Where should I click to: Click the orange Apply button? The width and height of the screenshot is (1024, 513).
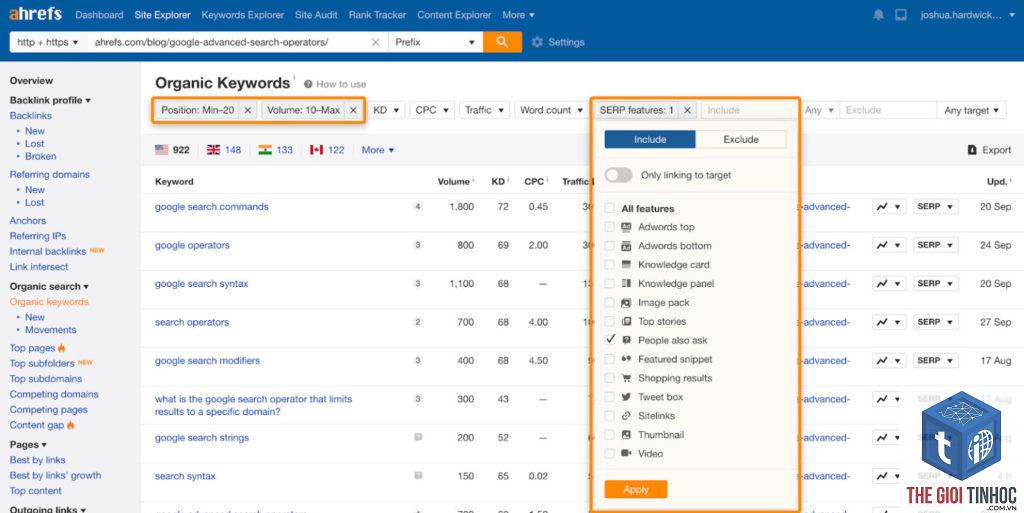tap(636, 490)
